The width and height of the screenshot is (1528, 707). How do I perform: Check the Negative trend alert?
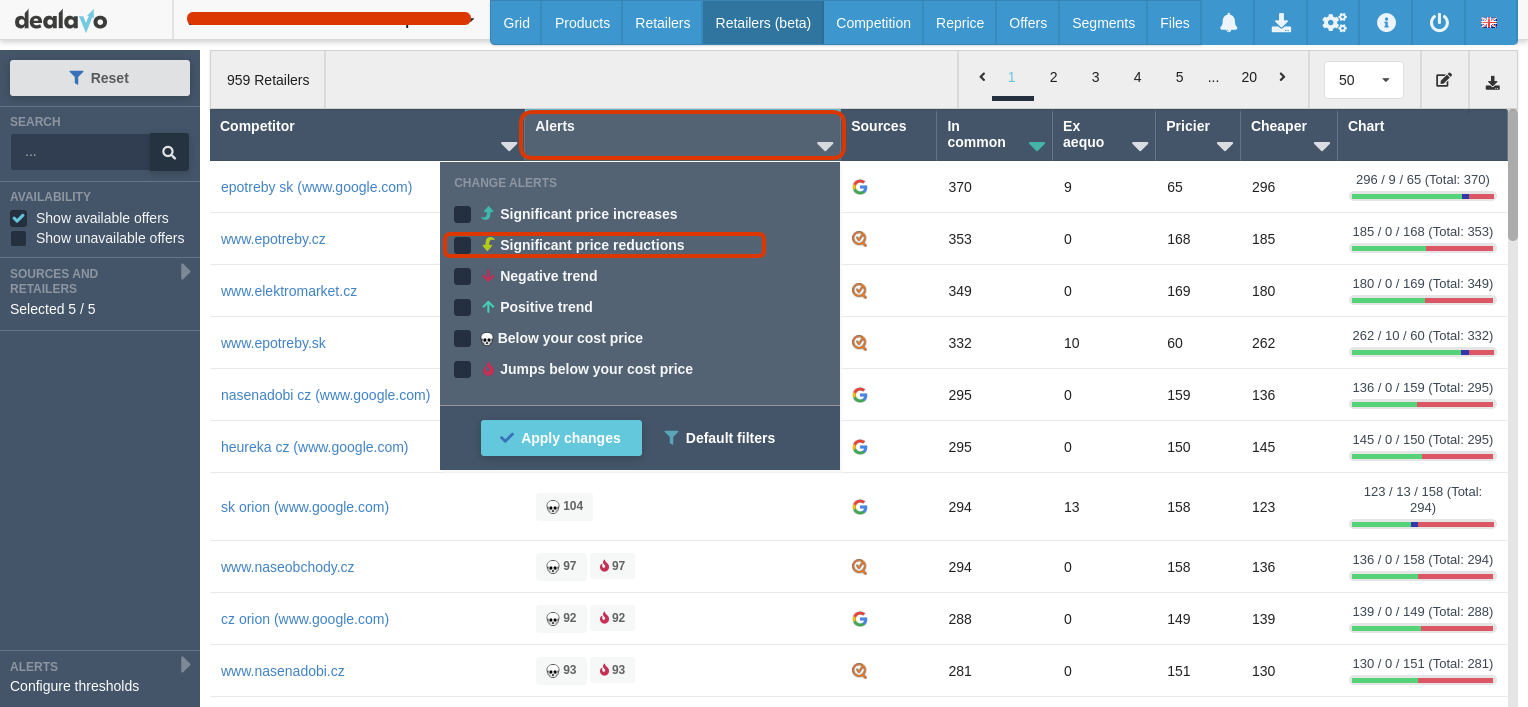[462, 276]
